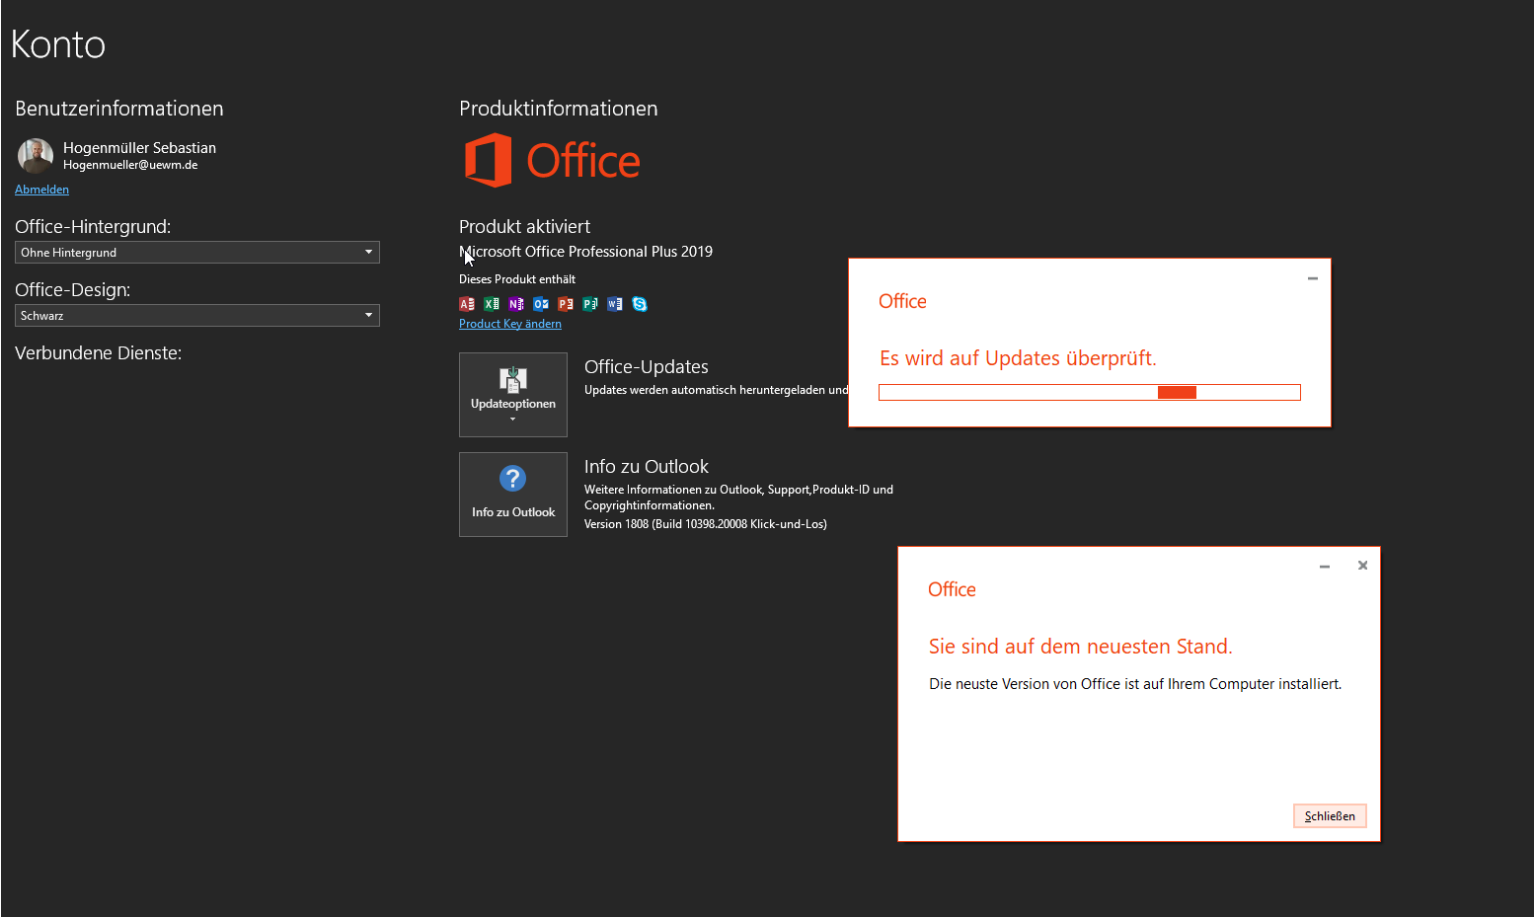
Task: Click 'Die neuste Version von Office' message
Action: [1135, 684]
